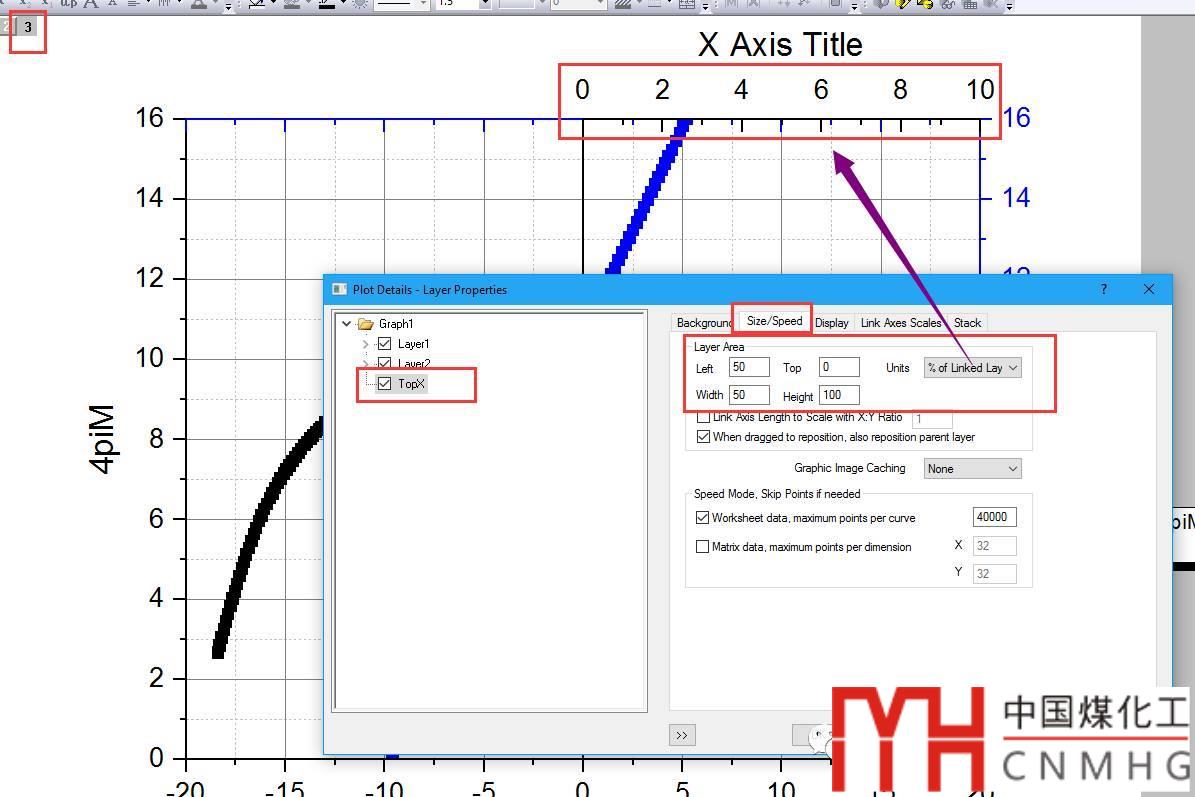Screen dimensions: 1195x797
Task: Select the Layer1 tree item
Action: point(413,344)
